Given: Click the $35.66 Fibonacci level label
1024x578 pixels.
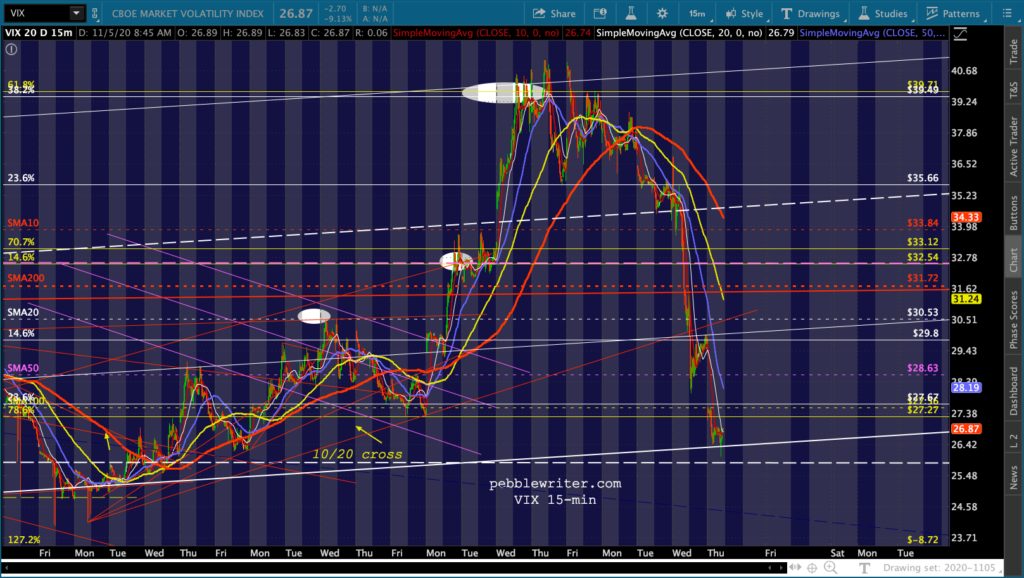Looking at the screenshot, I should point(922,178).
